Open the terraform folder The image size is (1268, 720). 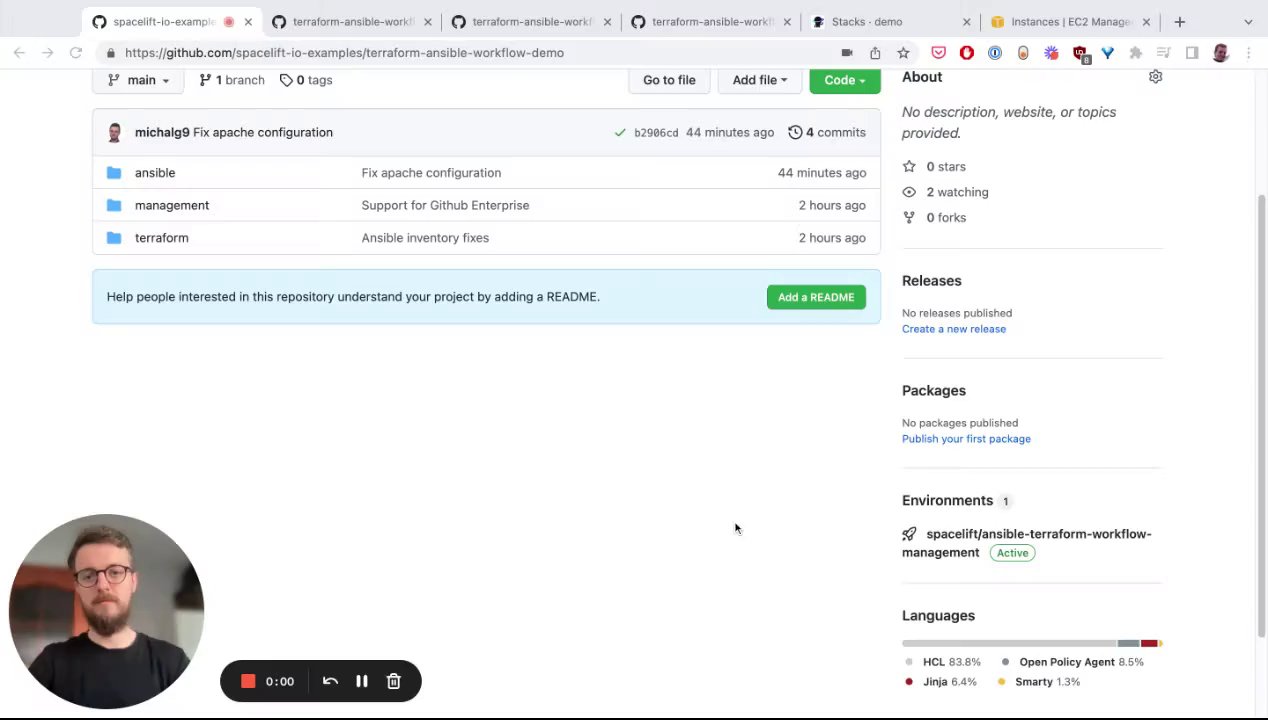point(161,238)
